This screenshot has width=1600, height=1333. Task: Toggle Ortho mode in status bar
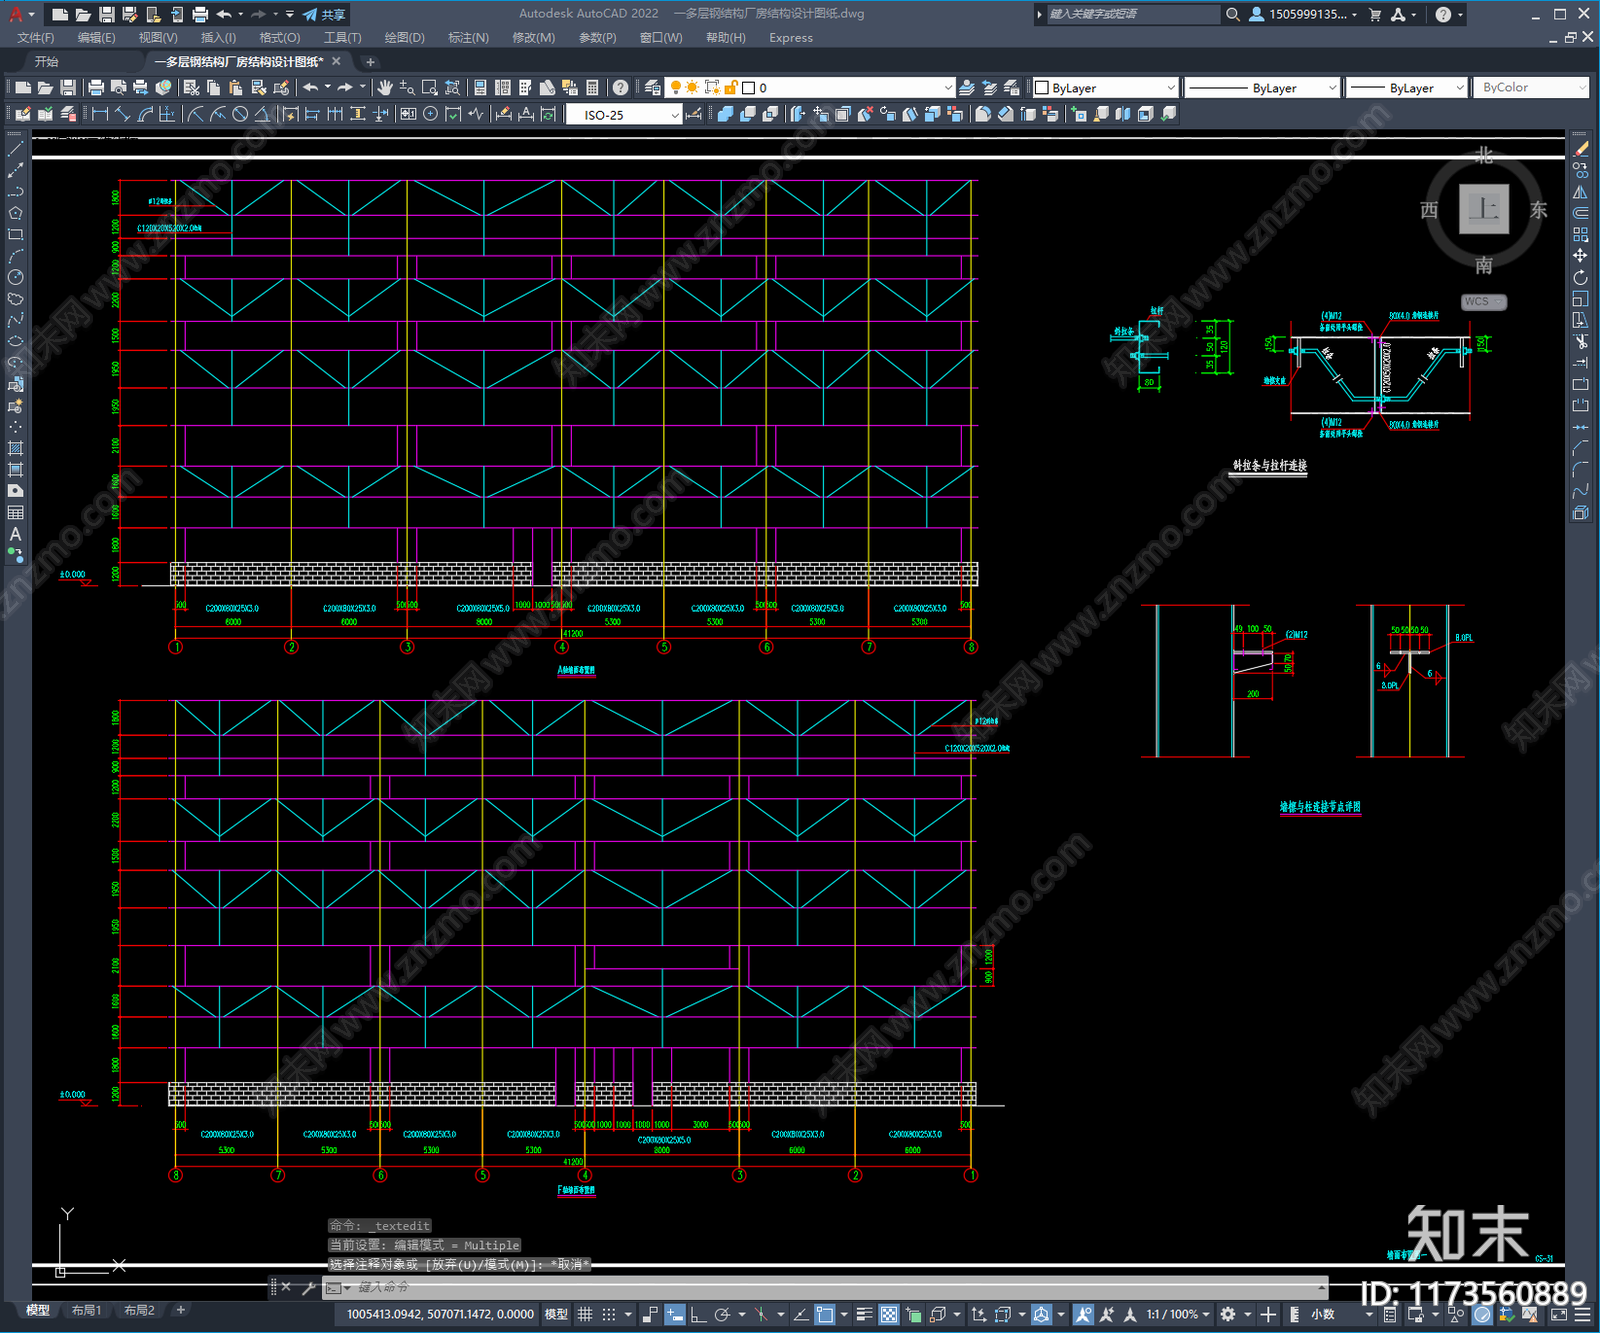[698, 1314]
